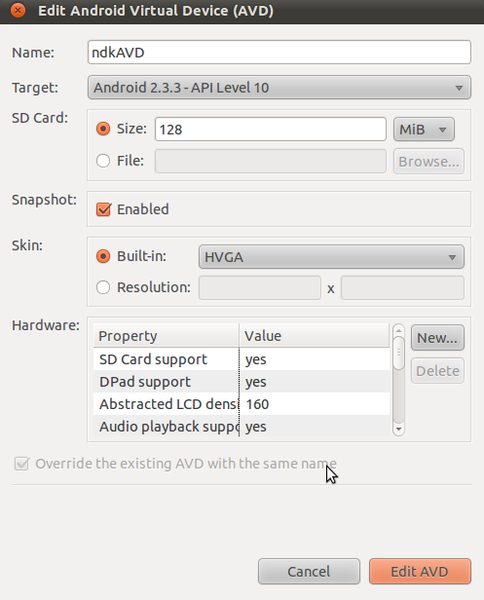The image size is (484, 600).
Task: Click the hardware list scroll down arrow
Action: coord(398,429)
